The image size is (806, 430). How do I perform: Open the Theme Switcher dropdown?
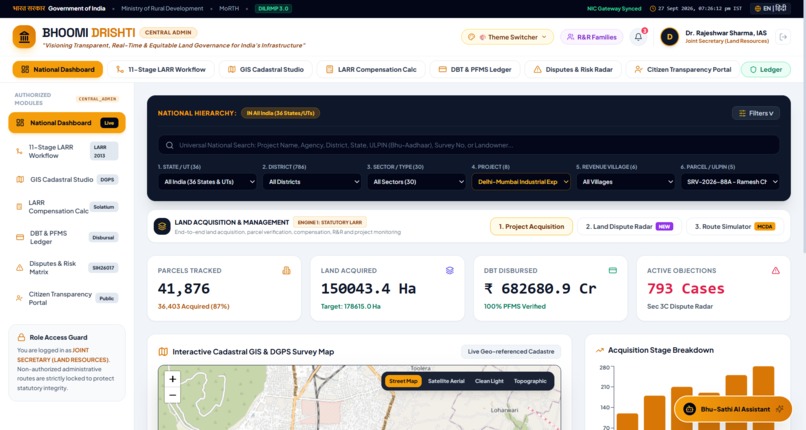tap(507, 37)
